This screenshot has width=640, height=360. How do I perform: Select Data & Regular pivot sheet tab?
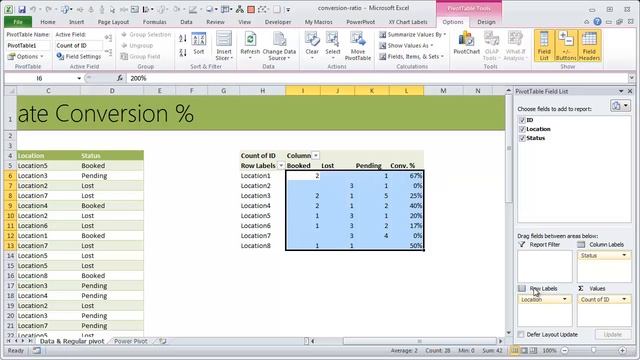pyautogui.click(x=72, y=341)
